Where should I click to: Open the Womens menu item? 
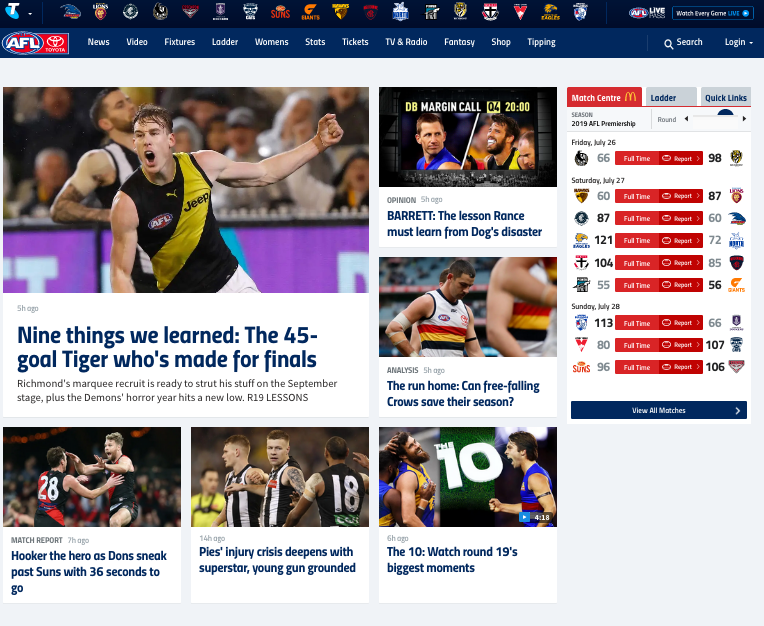(x=271, y=42)
